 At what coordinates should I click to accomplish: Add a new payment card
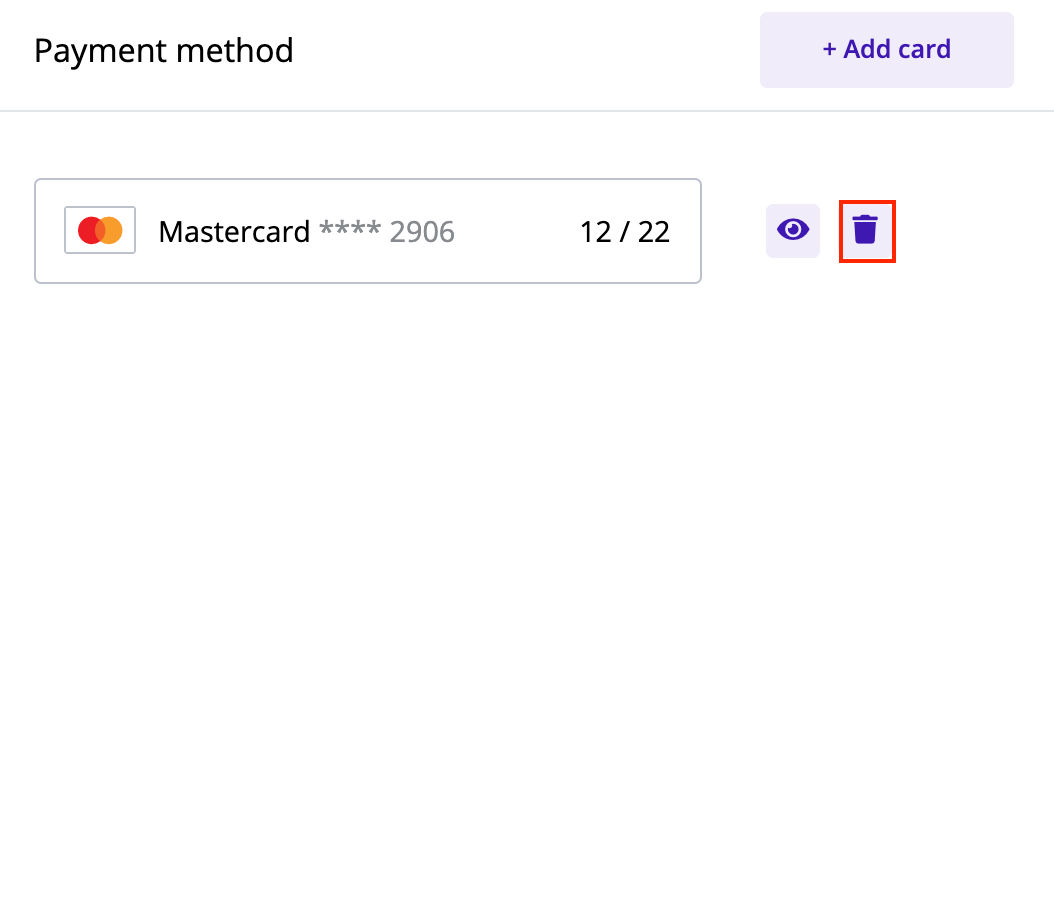(887, 50)
